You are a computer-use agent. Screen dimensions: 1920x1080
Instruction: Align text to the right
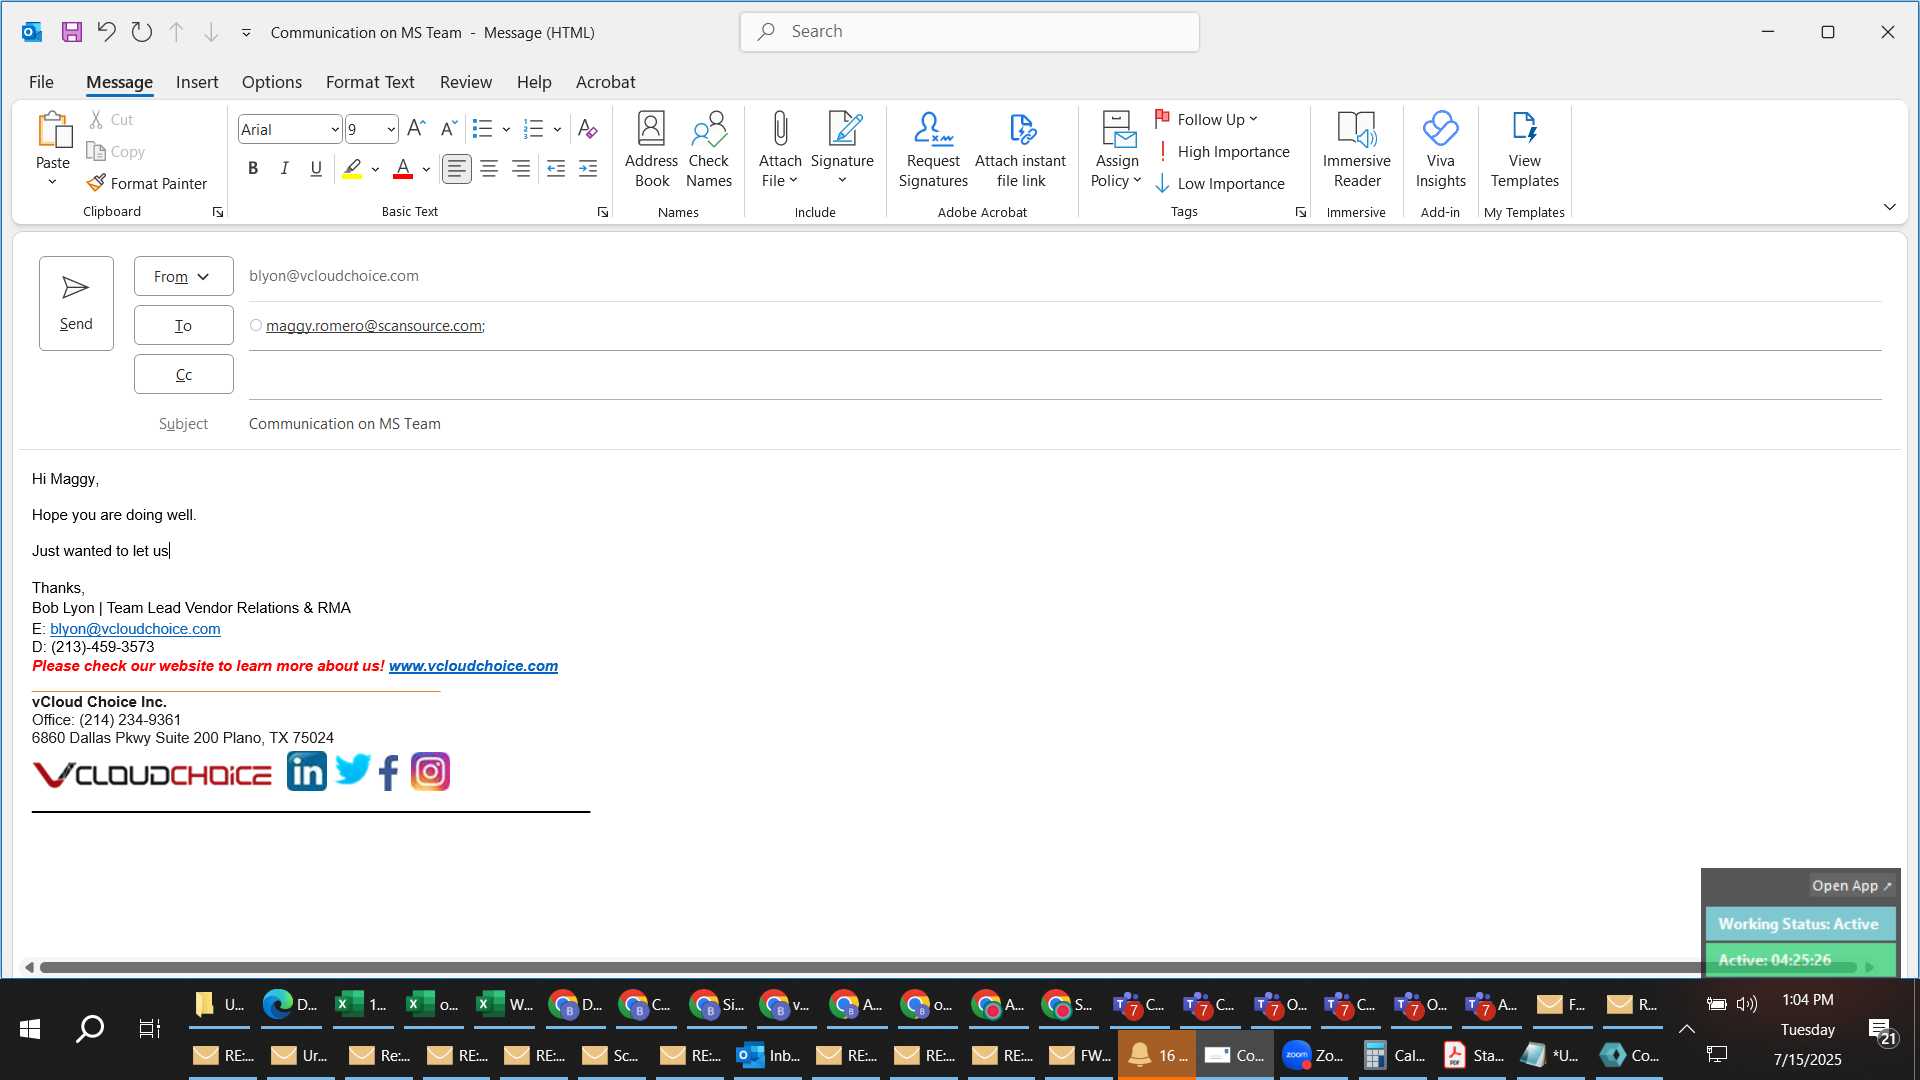point(521,169)
